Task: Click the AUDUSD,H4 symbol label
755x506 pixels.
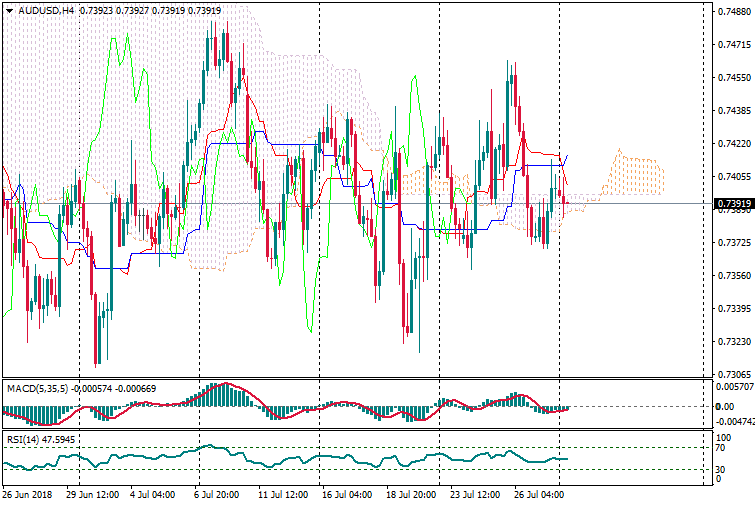Action: tap(46, 10)
